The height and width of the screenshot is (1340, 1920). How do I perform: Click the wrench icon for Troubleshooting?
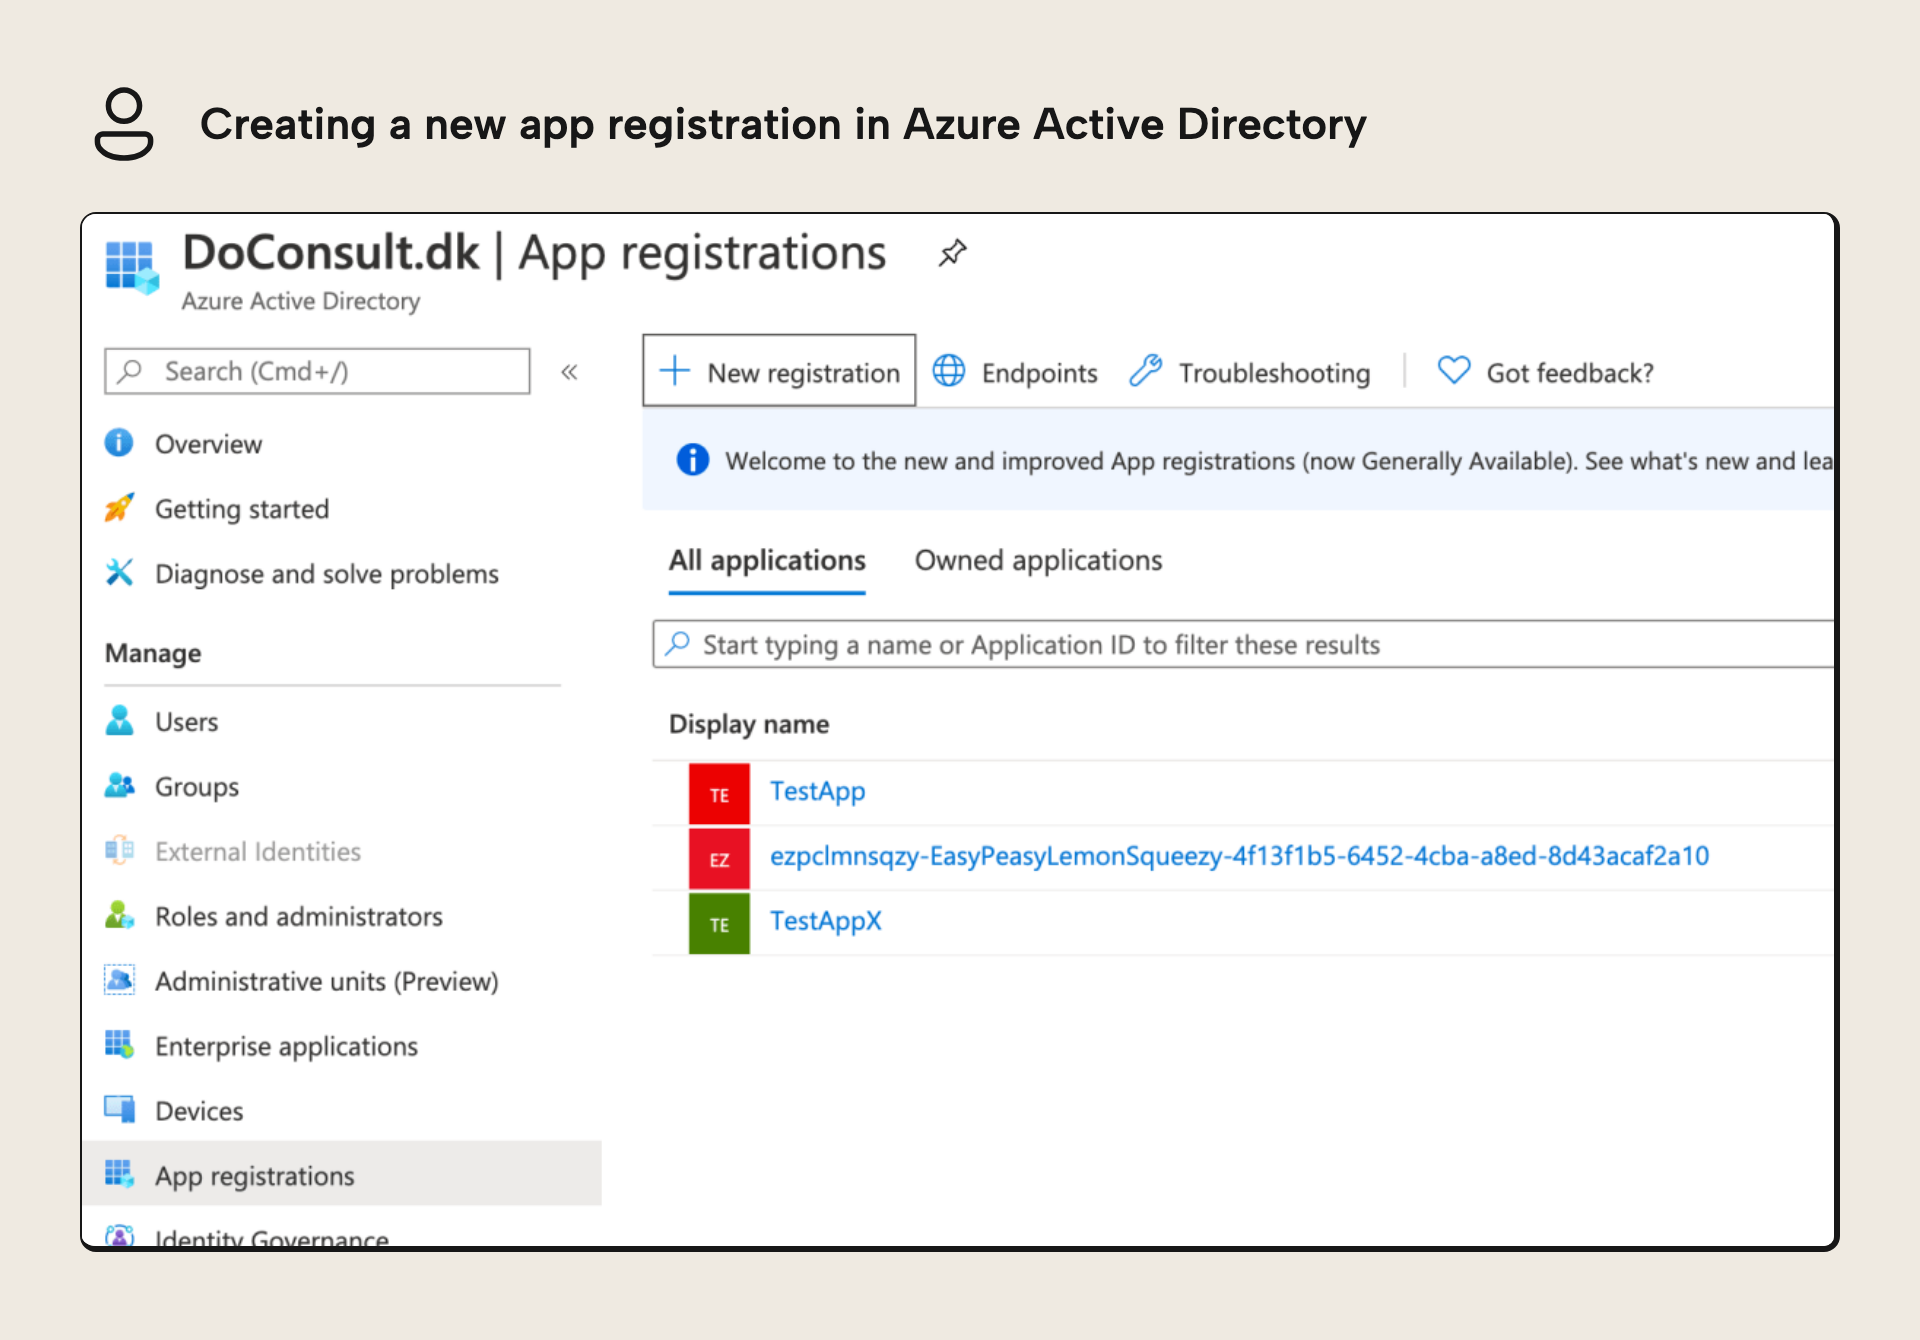pyautogui.click(x=1146, y=371)
